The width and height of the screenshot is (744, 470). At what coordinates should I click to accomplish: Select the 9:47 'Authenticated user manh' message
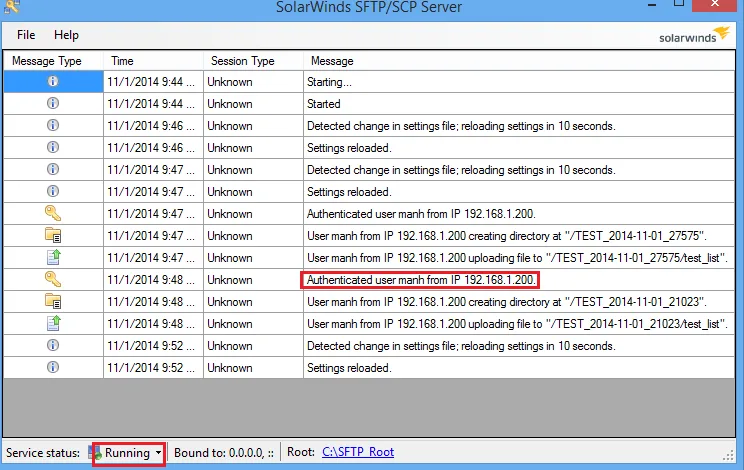[421, 214]
